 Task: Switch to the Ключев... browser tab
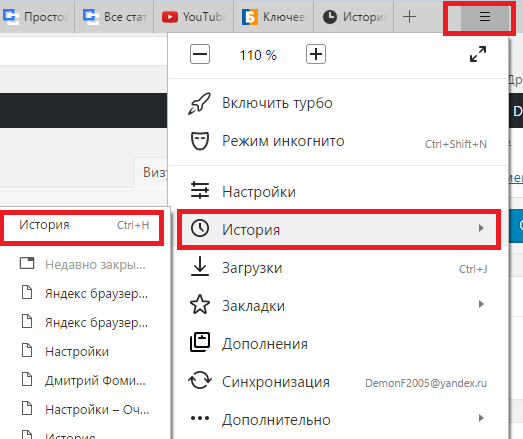[x=274, y=16]
